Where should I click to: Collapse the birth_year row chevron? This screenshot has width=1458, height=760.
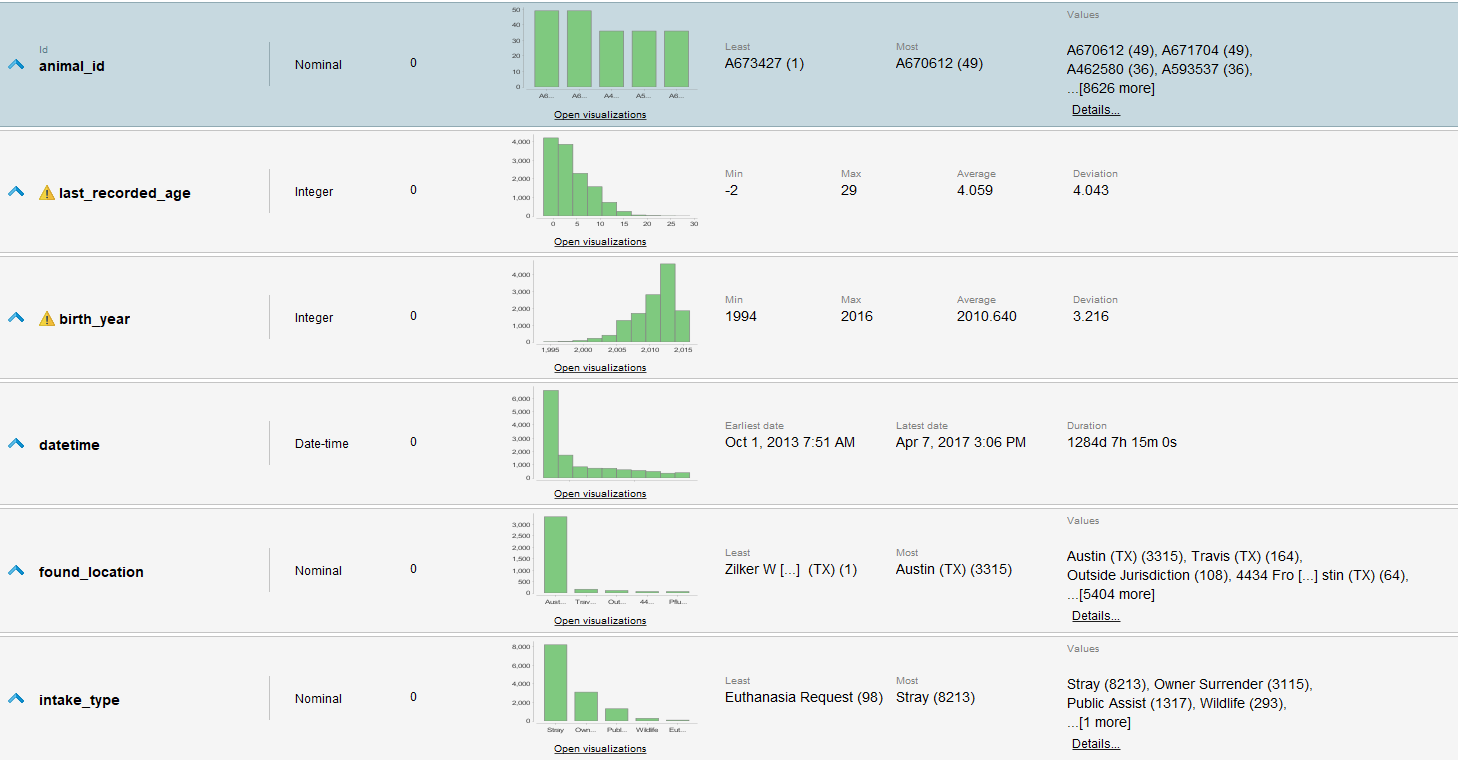tap(16, 317)
